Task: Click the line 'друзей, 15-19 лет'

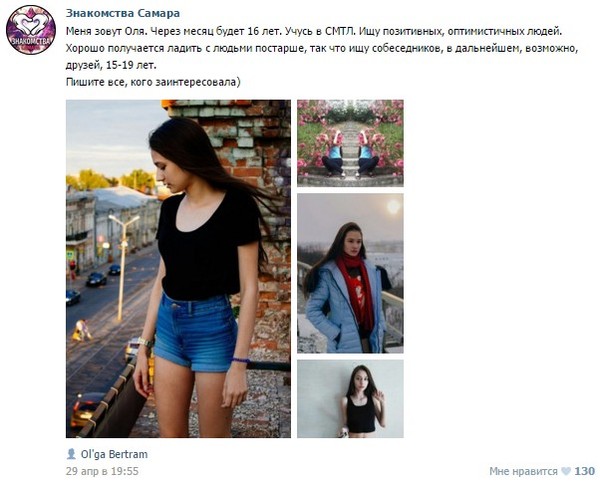Action: 111,65
